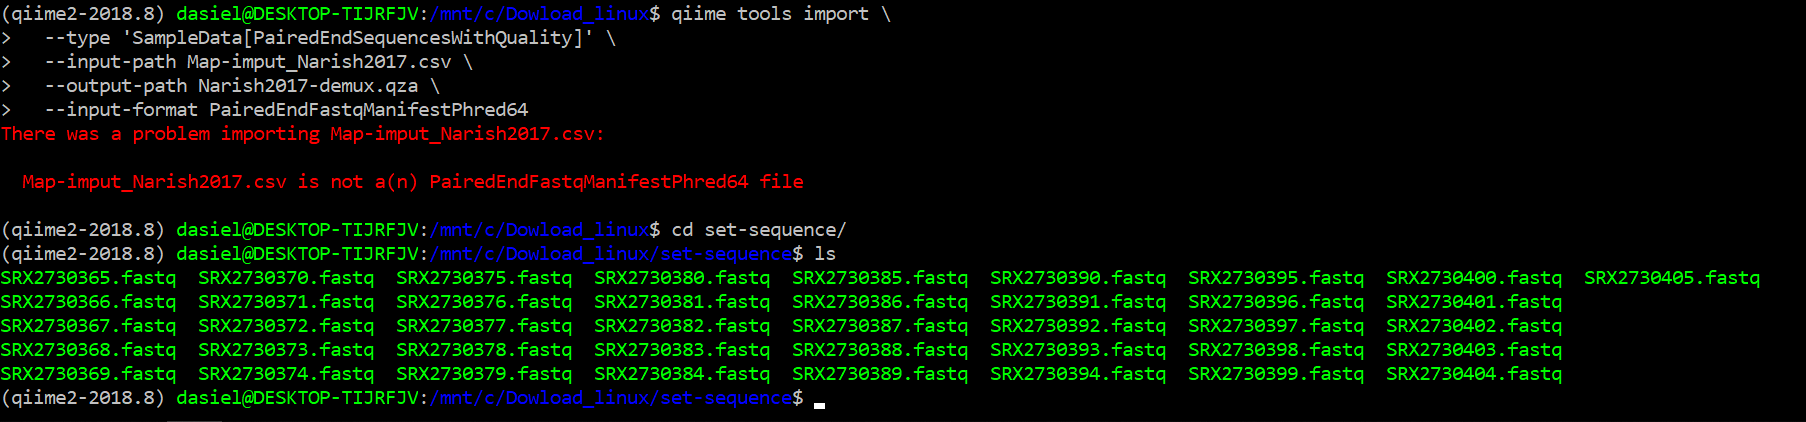
Task: Click the "cd set-sequence/" command
Action: point(758,230)
